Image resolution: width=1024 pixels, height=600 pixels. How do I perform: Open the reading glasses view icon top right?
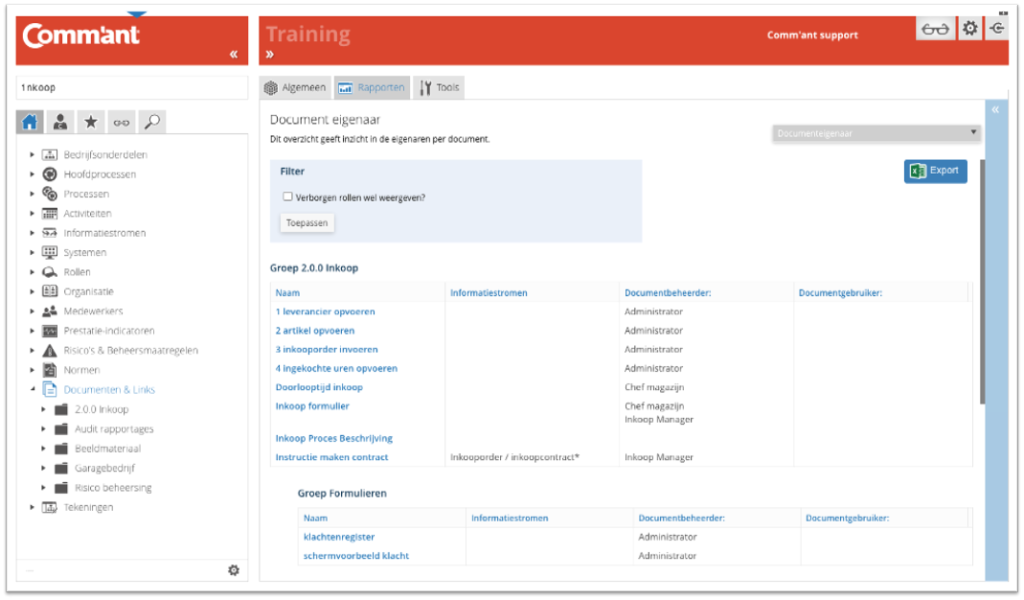click(x=934, y=28)
